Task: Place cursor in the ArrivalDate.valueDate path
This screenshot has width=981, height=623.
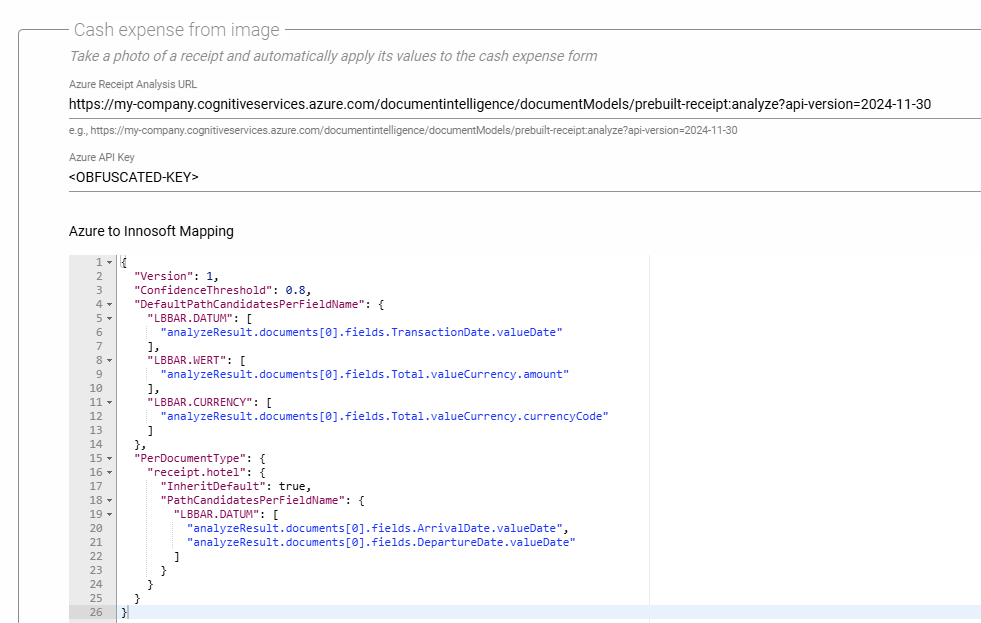Action: [x=377, y=528]
